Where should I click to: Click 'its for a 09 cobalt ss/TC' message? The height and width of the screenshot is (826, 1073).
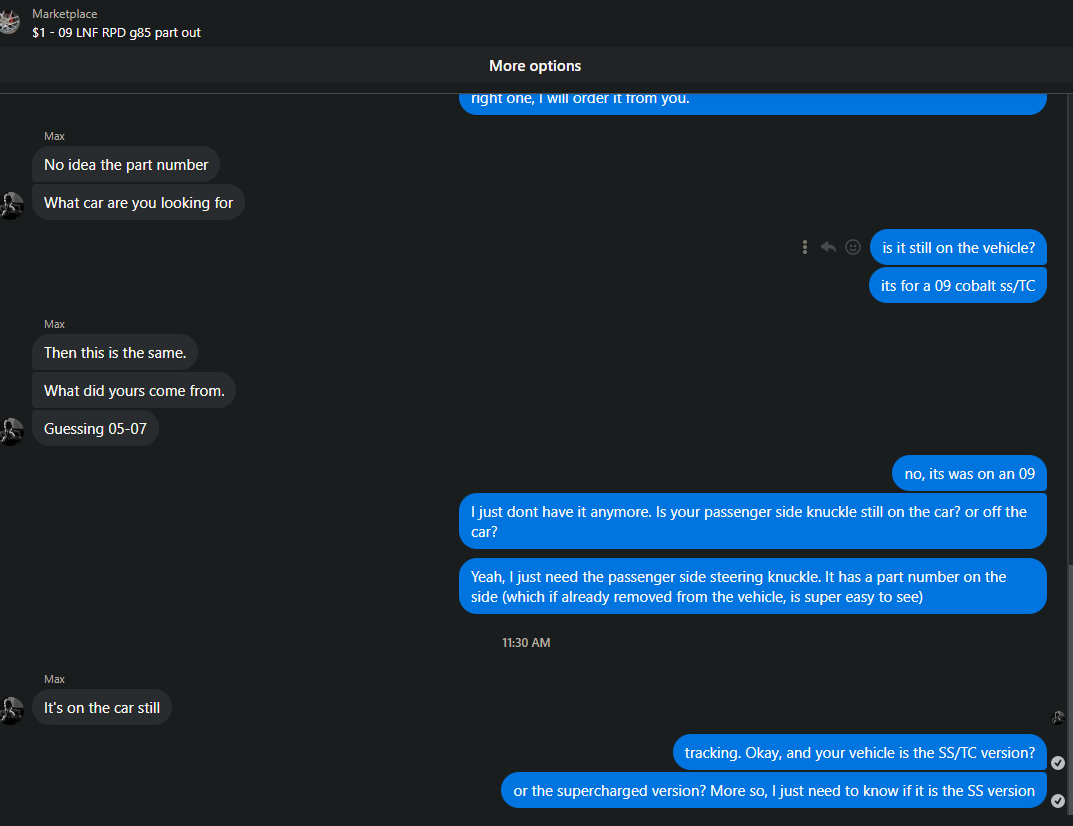[958, 285]
